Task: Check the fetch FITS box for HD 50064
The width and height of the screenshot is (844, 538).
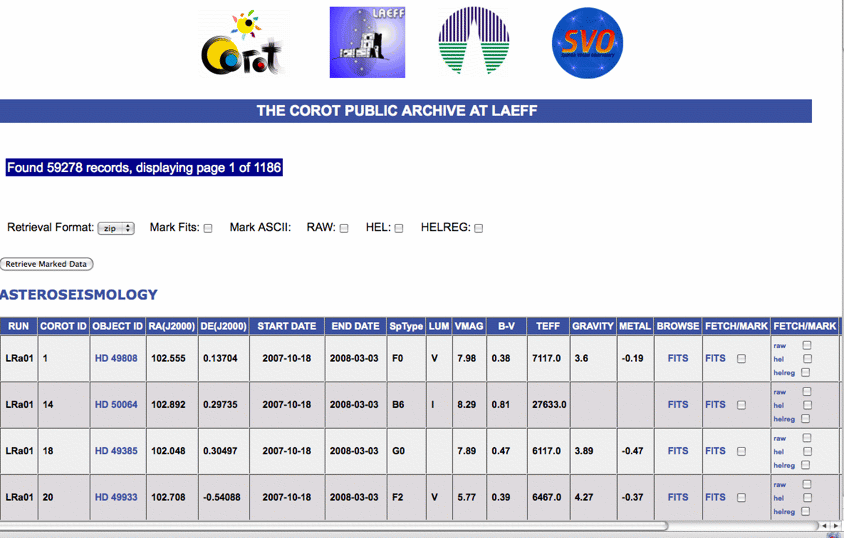Action: click(741, 405)
